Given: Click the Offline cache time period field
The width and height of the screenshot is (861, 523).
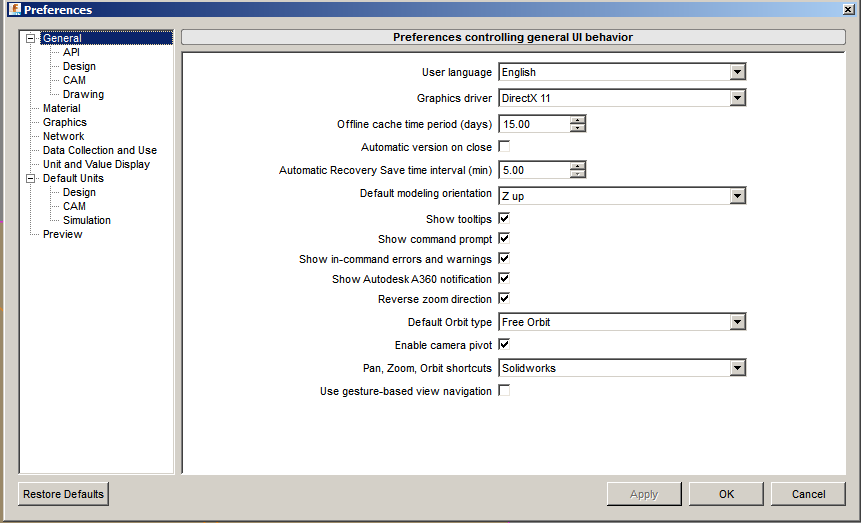Looking at the screenshot, I should point(534,124).
